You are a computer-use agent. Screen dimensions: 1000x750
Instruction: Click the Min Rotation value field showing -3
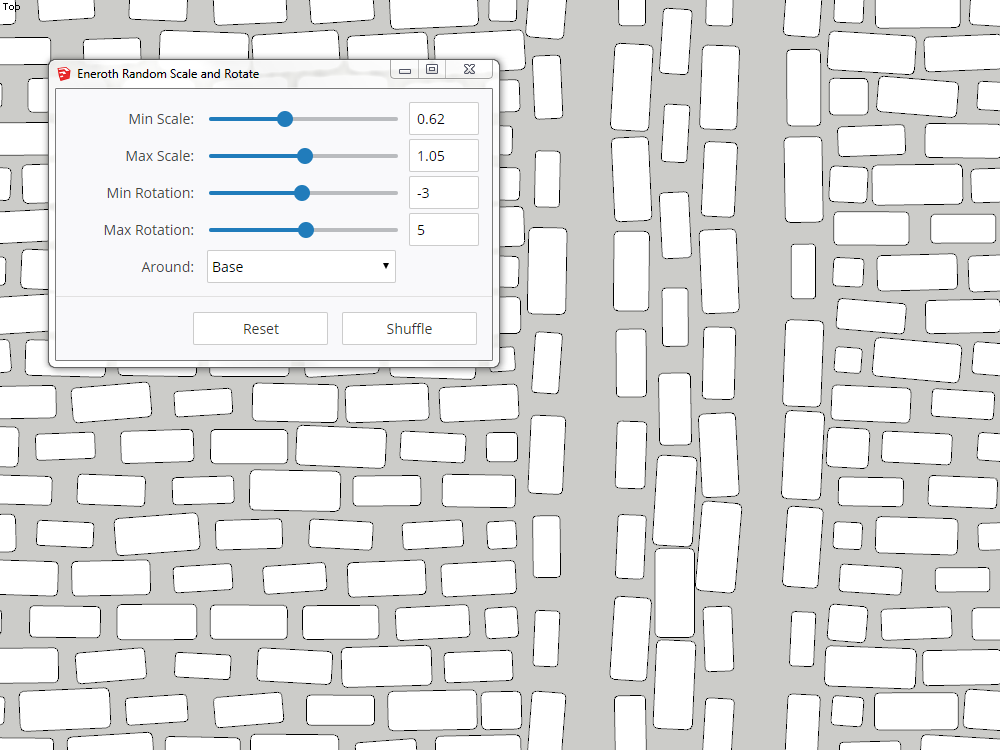(443, 192)
